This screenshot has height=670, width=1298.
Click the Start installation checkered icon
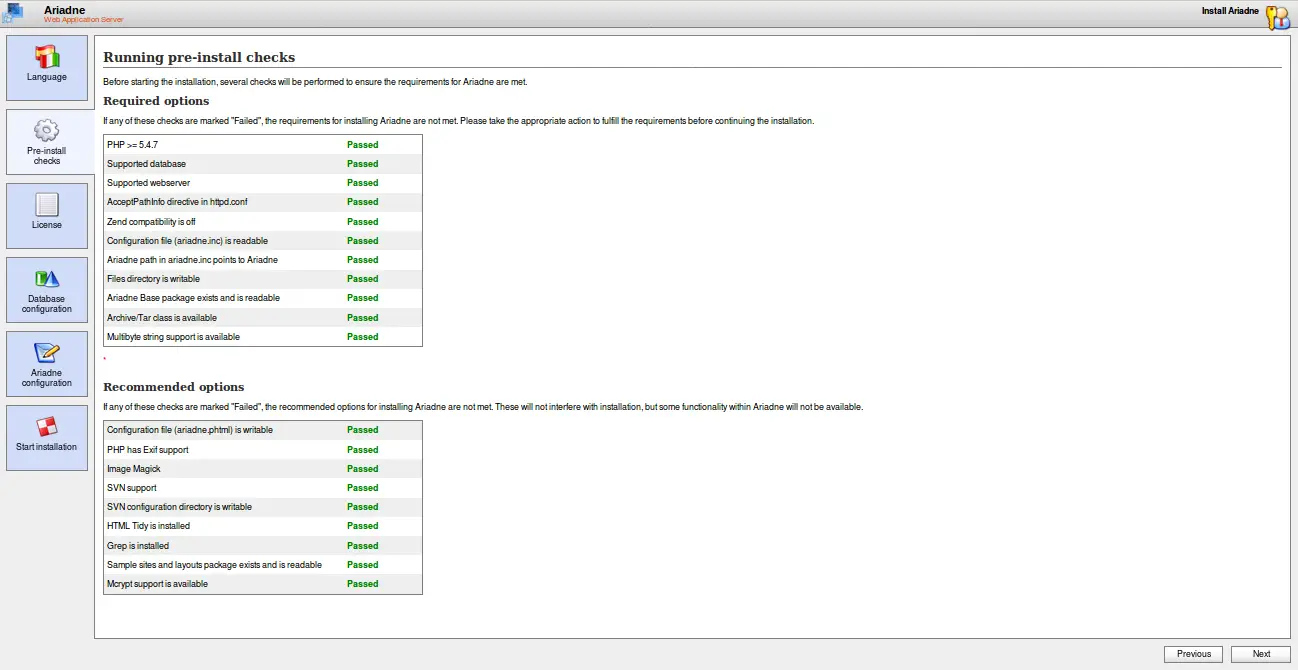tap(47, 427)
